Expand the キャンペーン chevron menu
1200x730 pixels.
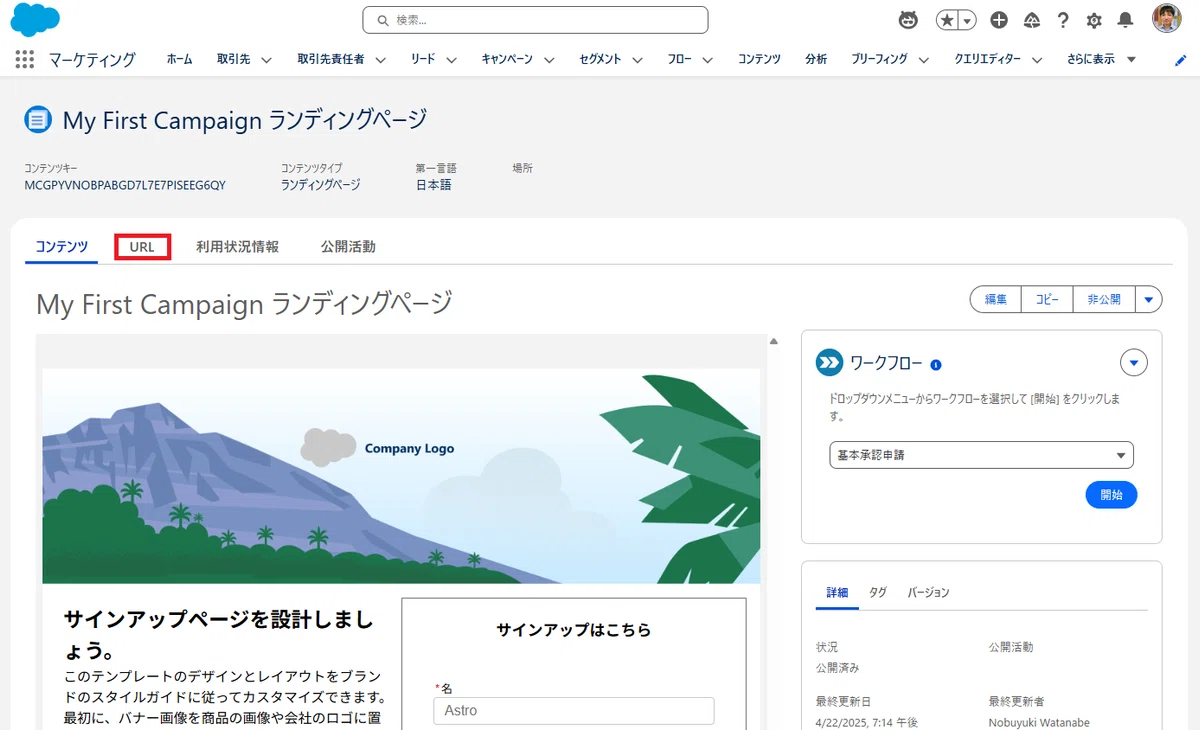pyautogui.click(x=549, y=60)
